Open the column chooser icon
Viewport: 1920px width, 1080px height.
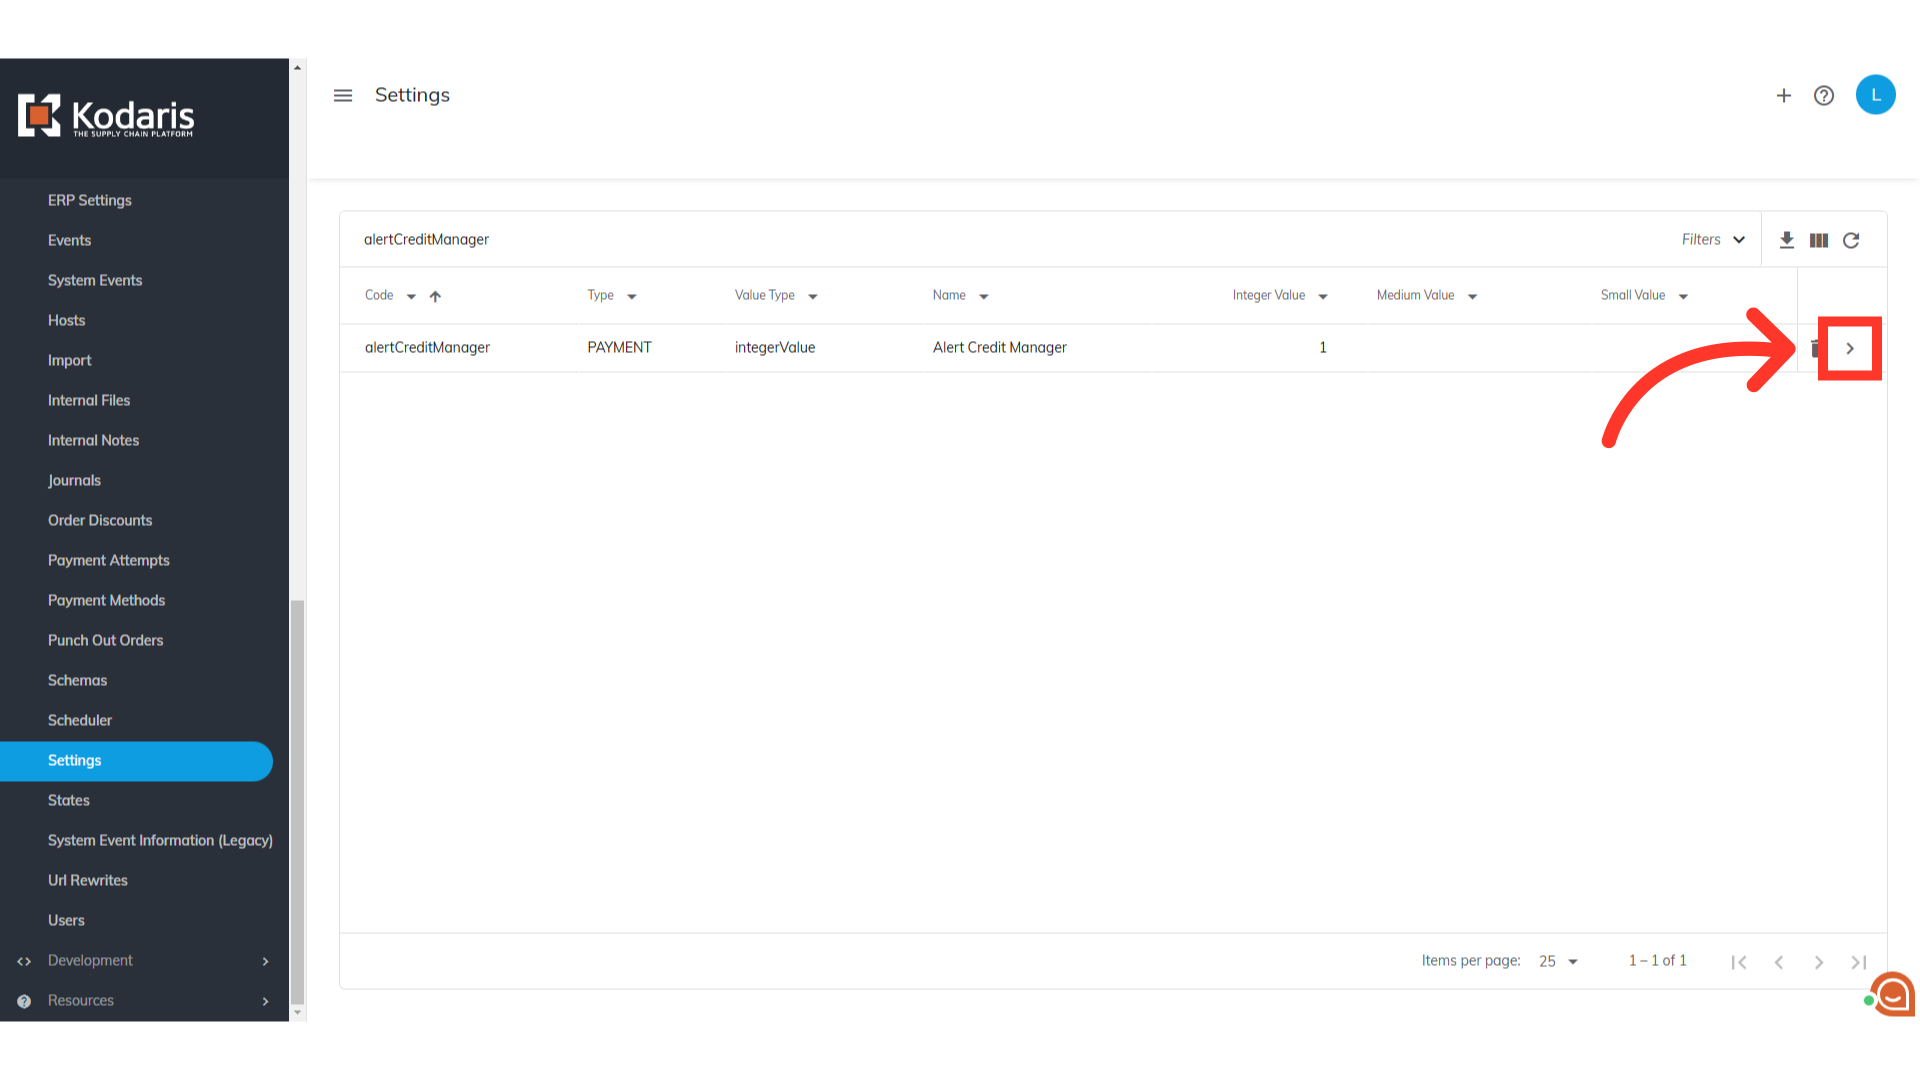tap(1819, 240)
